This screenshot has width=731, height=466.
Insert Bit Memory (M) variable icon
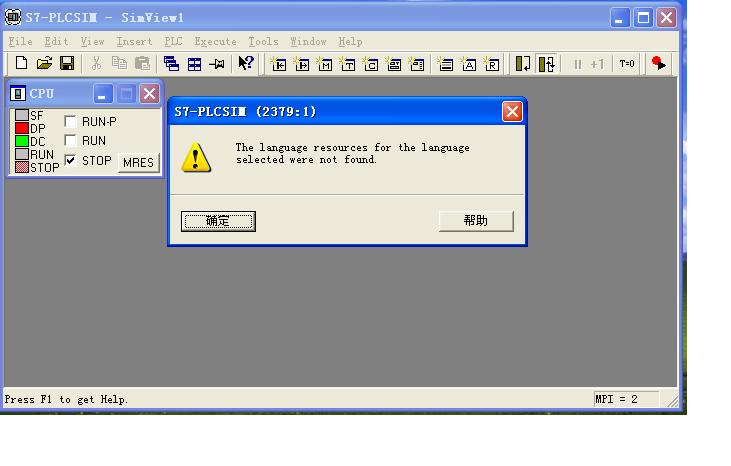324,64
